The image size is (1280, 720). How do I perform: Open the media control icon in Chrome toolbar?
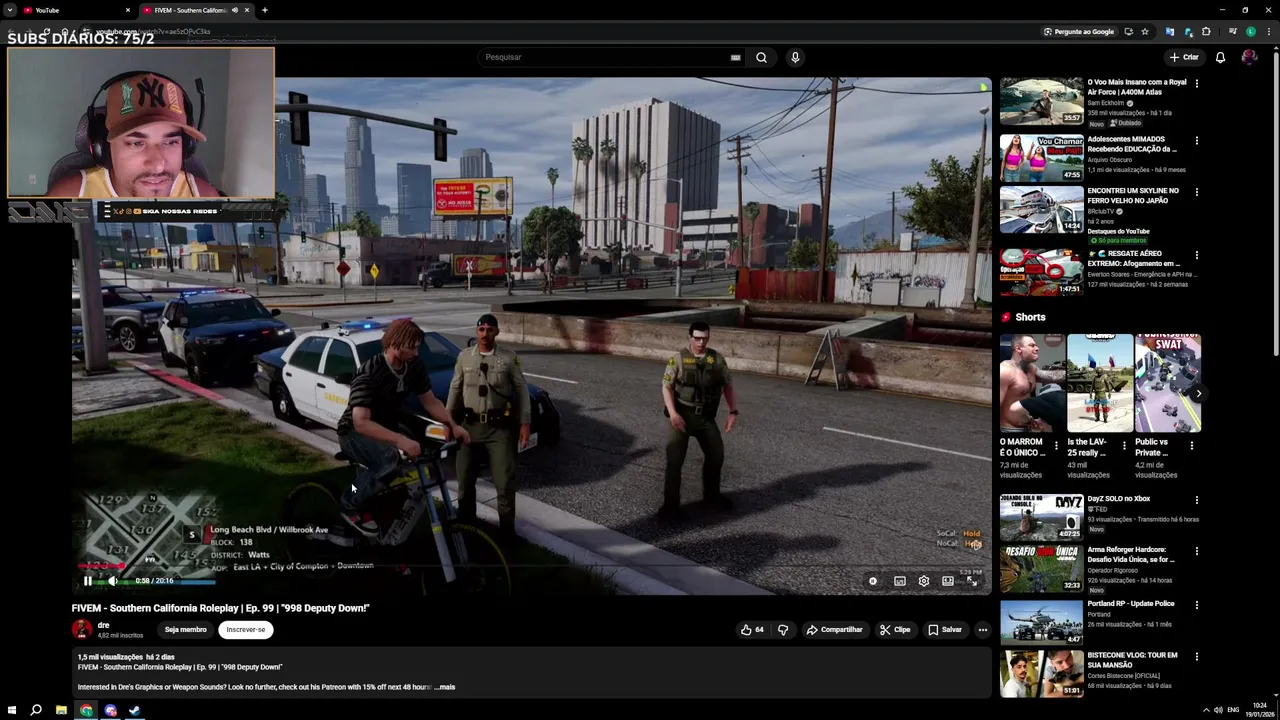[1232, 31]
